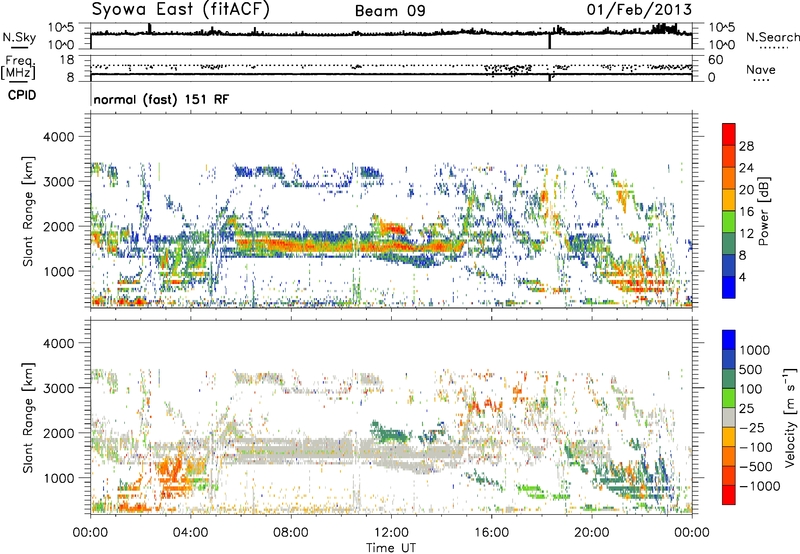Click the "12" tick on Power color bar
This screenshot has width=800, height=554.
click(x=746, y=233)
